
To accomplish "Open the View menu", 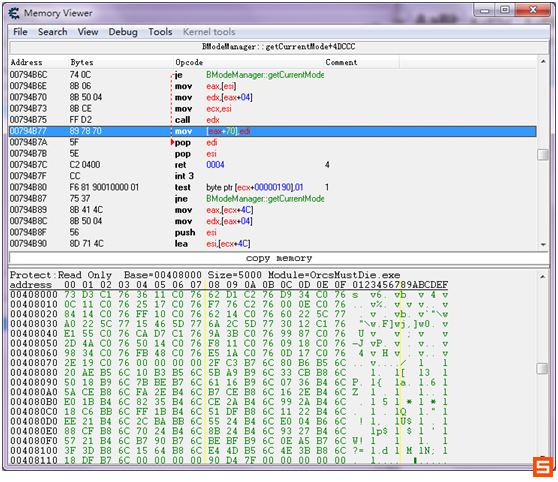I will 88,32.
